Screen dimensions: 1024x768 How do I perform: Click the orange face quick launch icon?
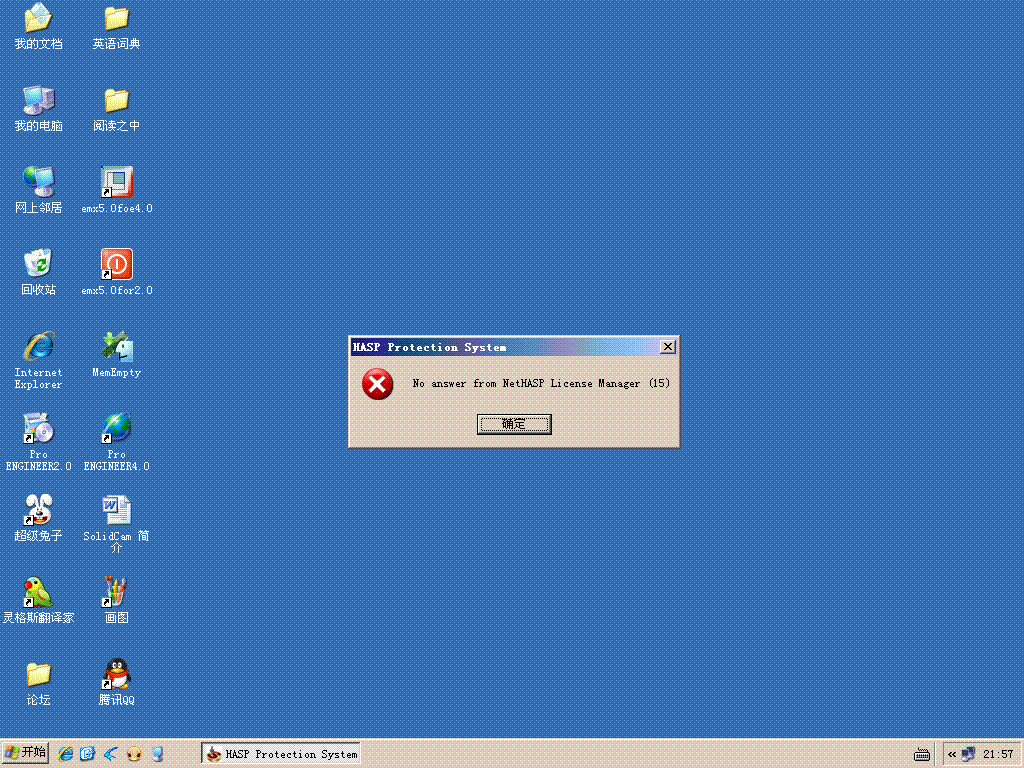(134, 754)
